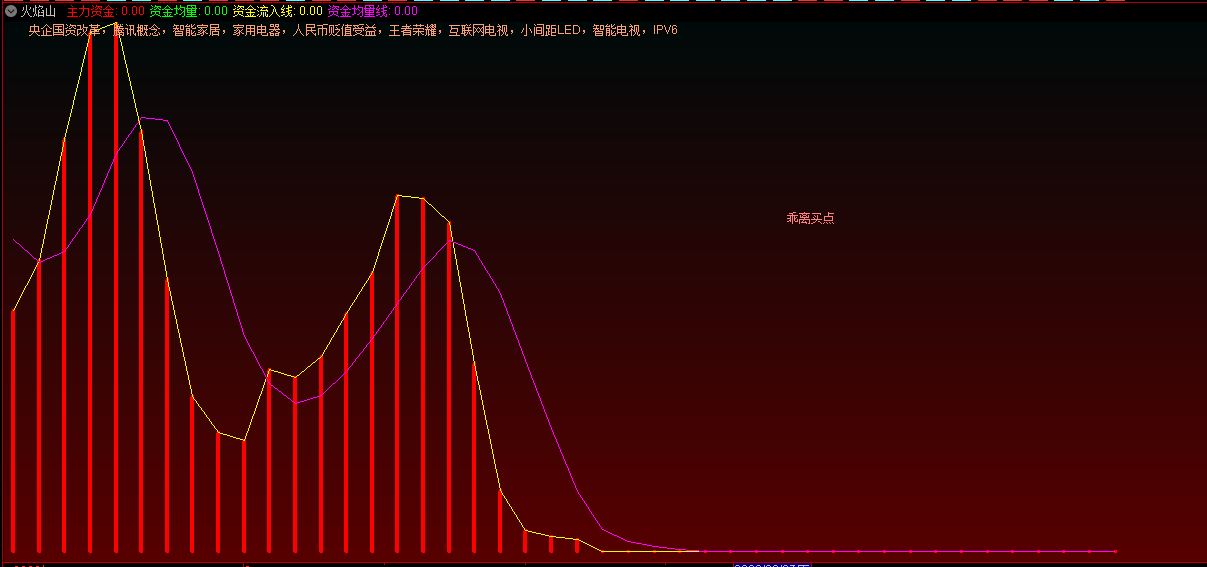
Task: Collapse the 火焰山 indicator dropdown arrow
Action: (11, 11)
